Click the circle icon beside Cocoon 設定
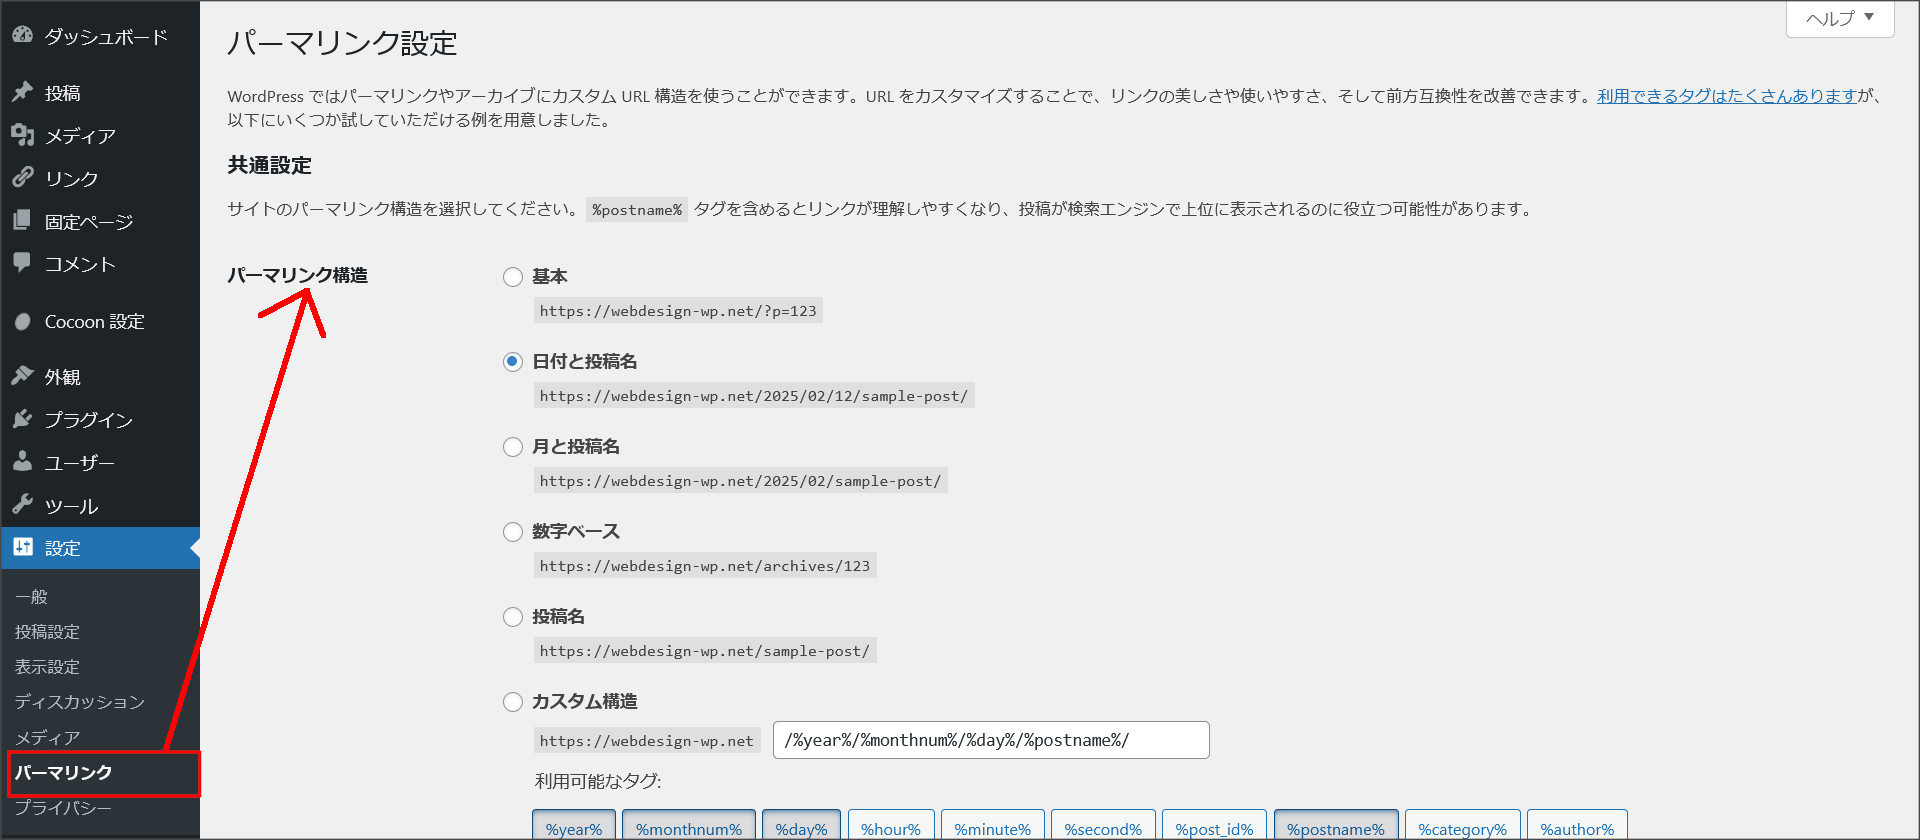1920x840 pixels. [x=23, y=321]
